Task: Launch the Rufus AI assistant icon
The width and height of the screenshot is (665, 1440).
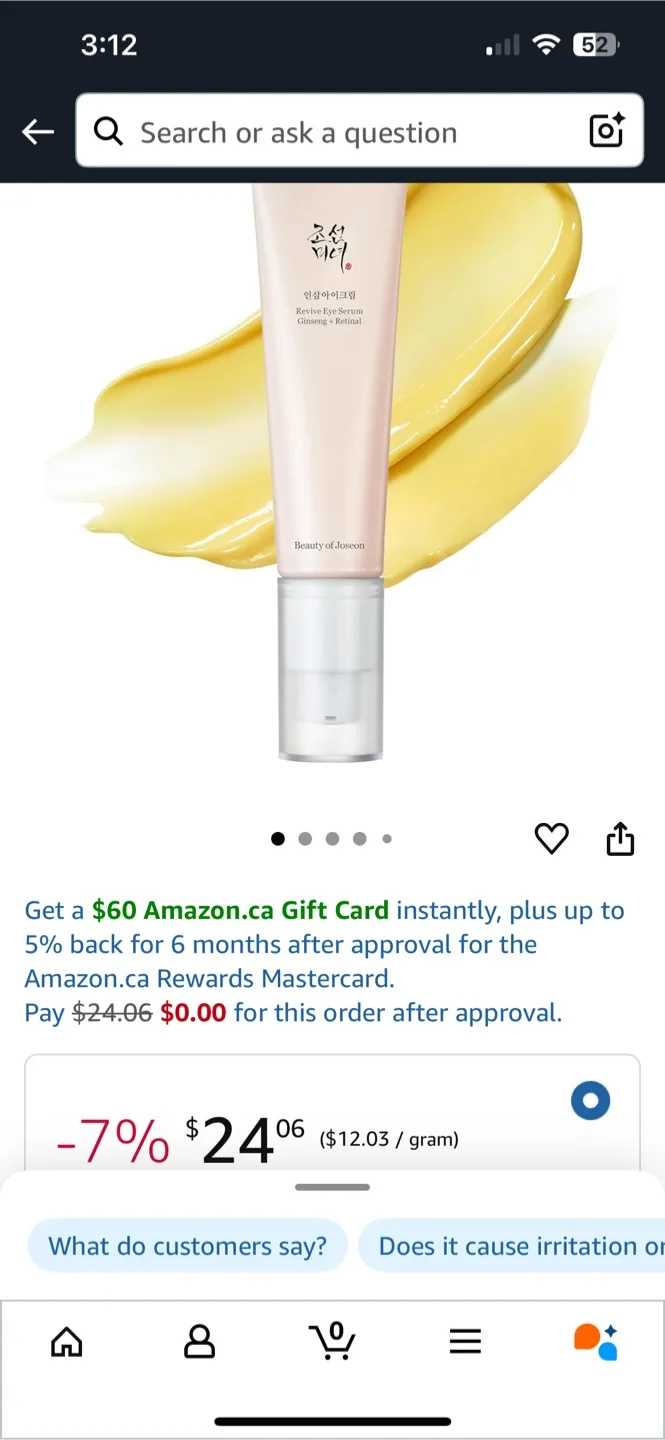Action: (x=596, y=1341)
